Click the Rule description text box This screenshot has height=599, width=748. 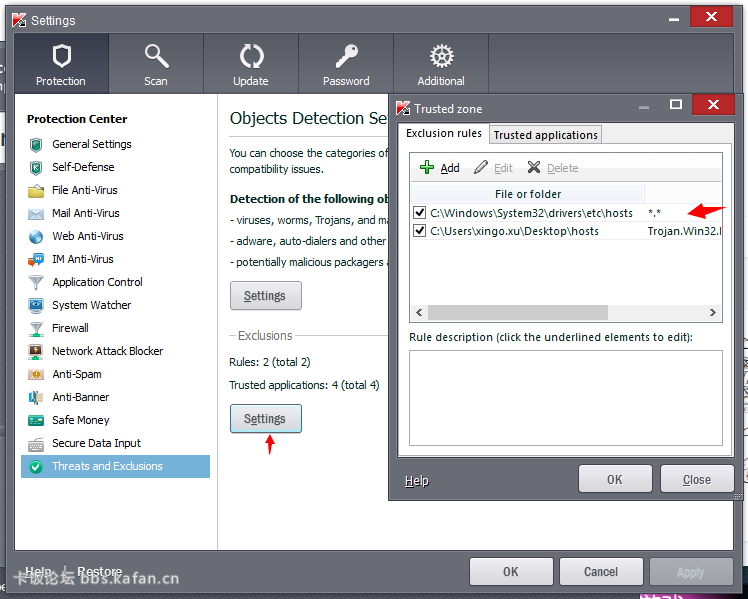click(x=566, y=398)
